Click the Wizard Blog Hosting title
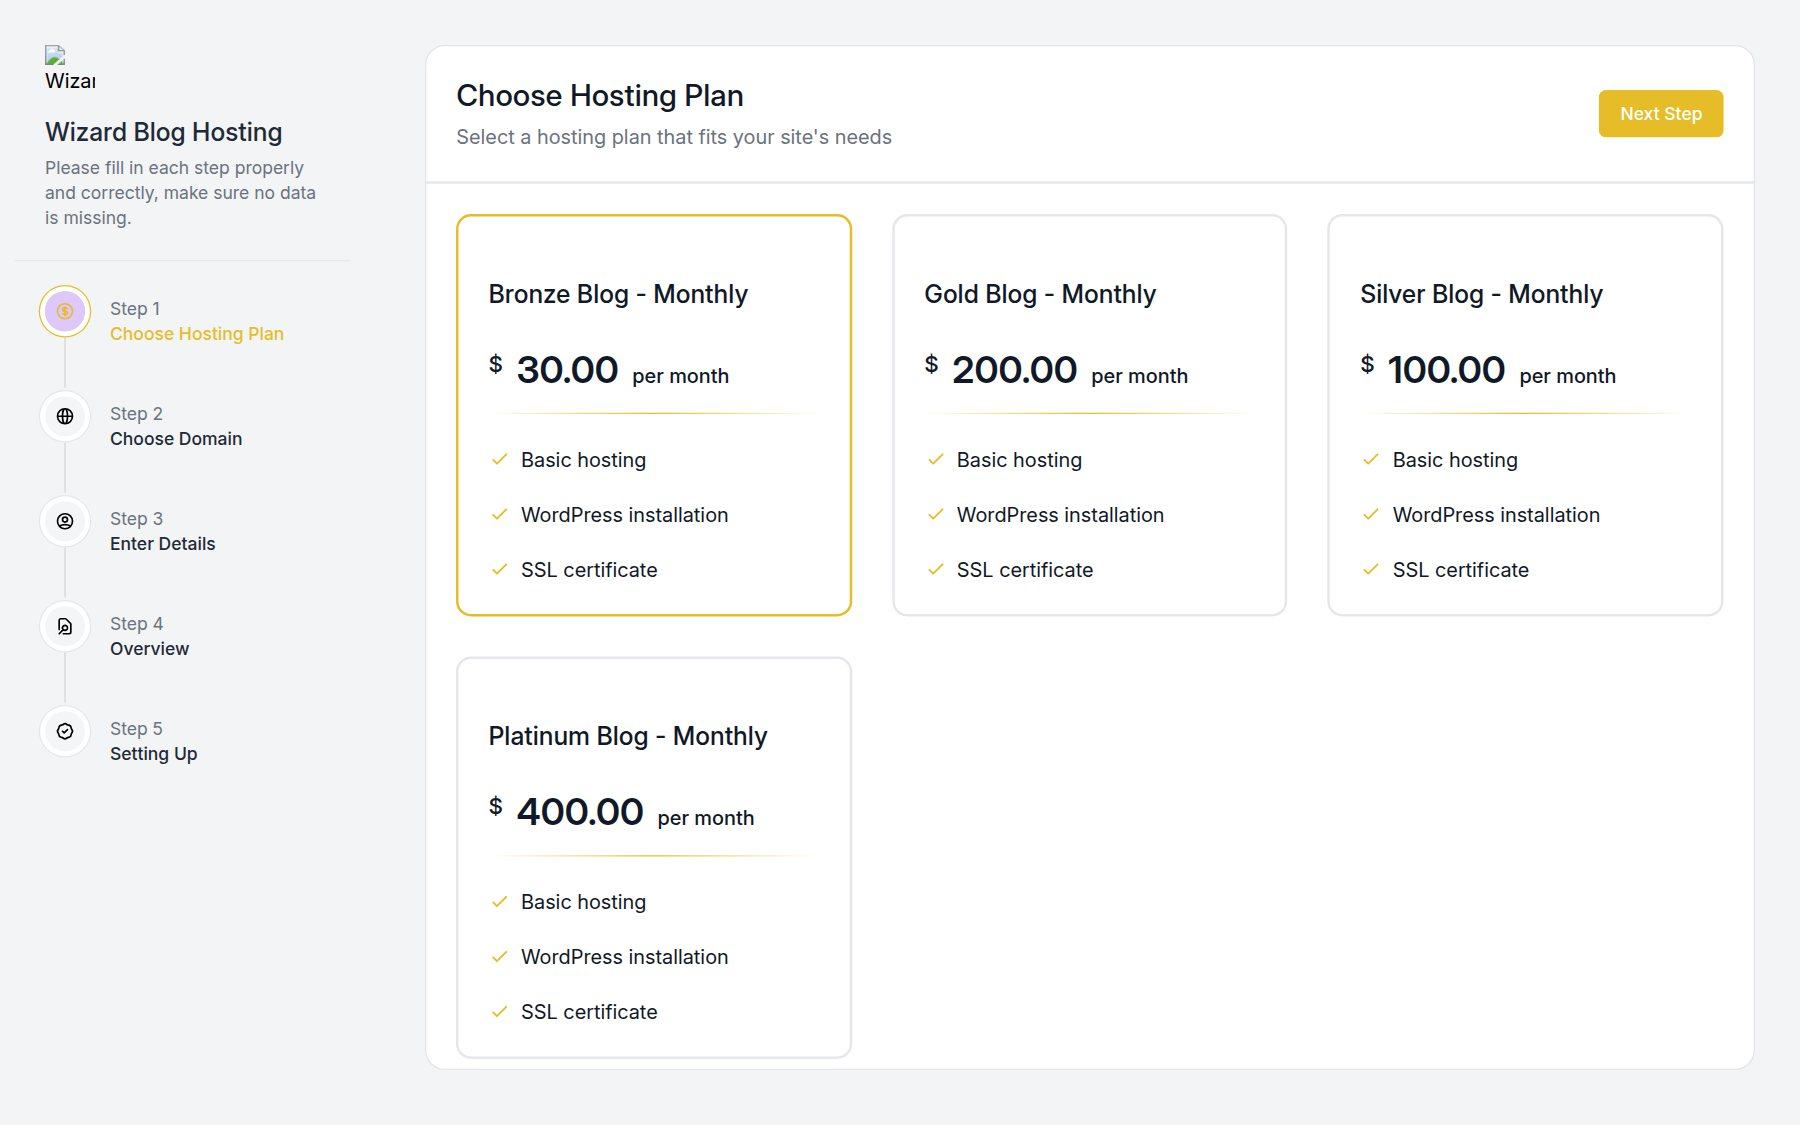 pyautogui.click(x=164, y=132)
